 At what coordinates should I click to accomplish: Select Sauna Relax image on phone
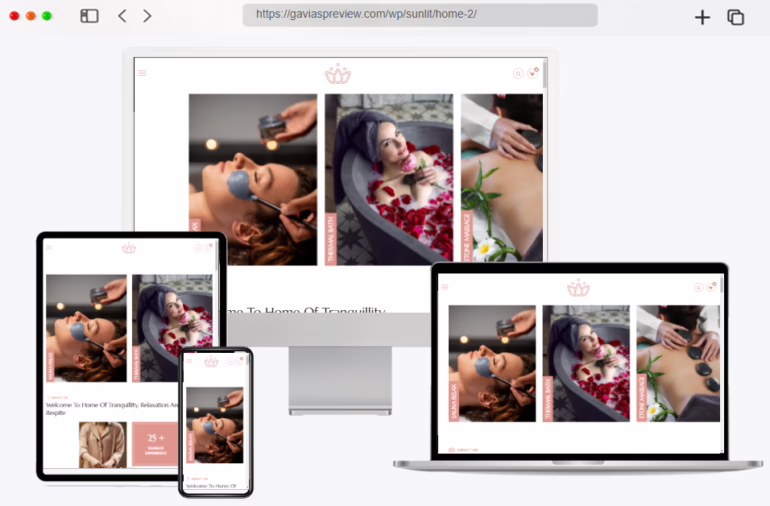[x=215, y=425]
